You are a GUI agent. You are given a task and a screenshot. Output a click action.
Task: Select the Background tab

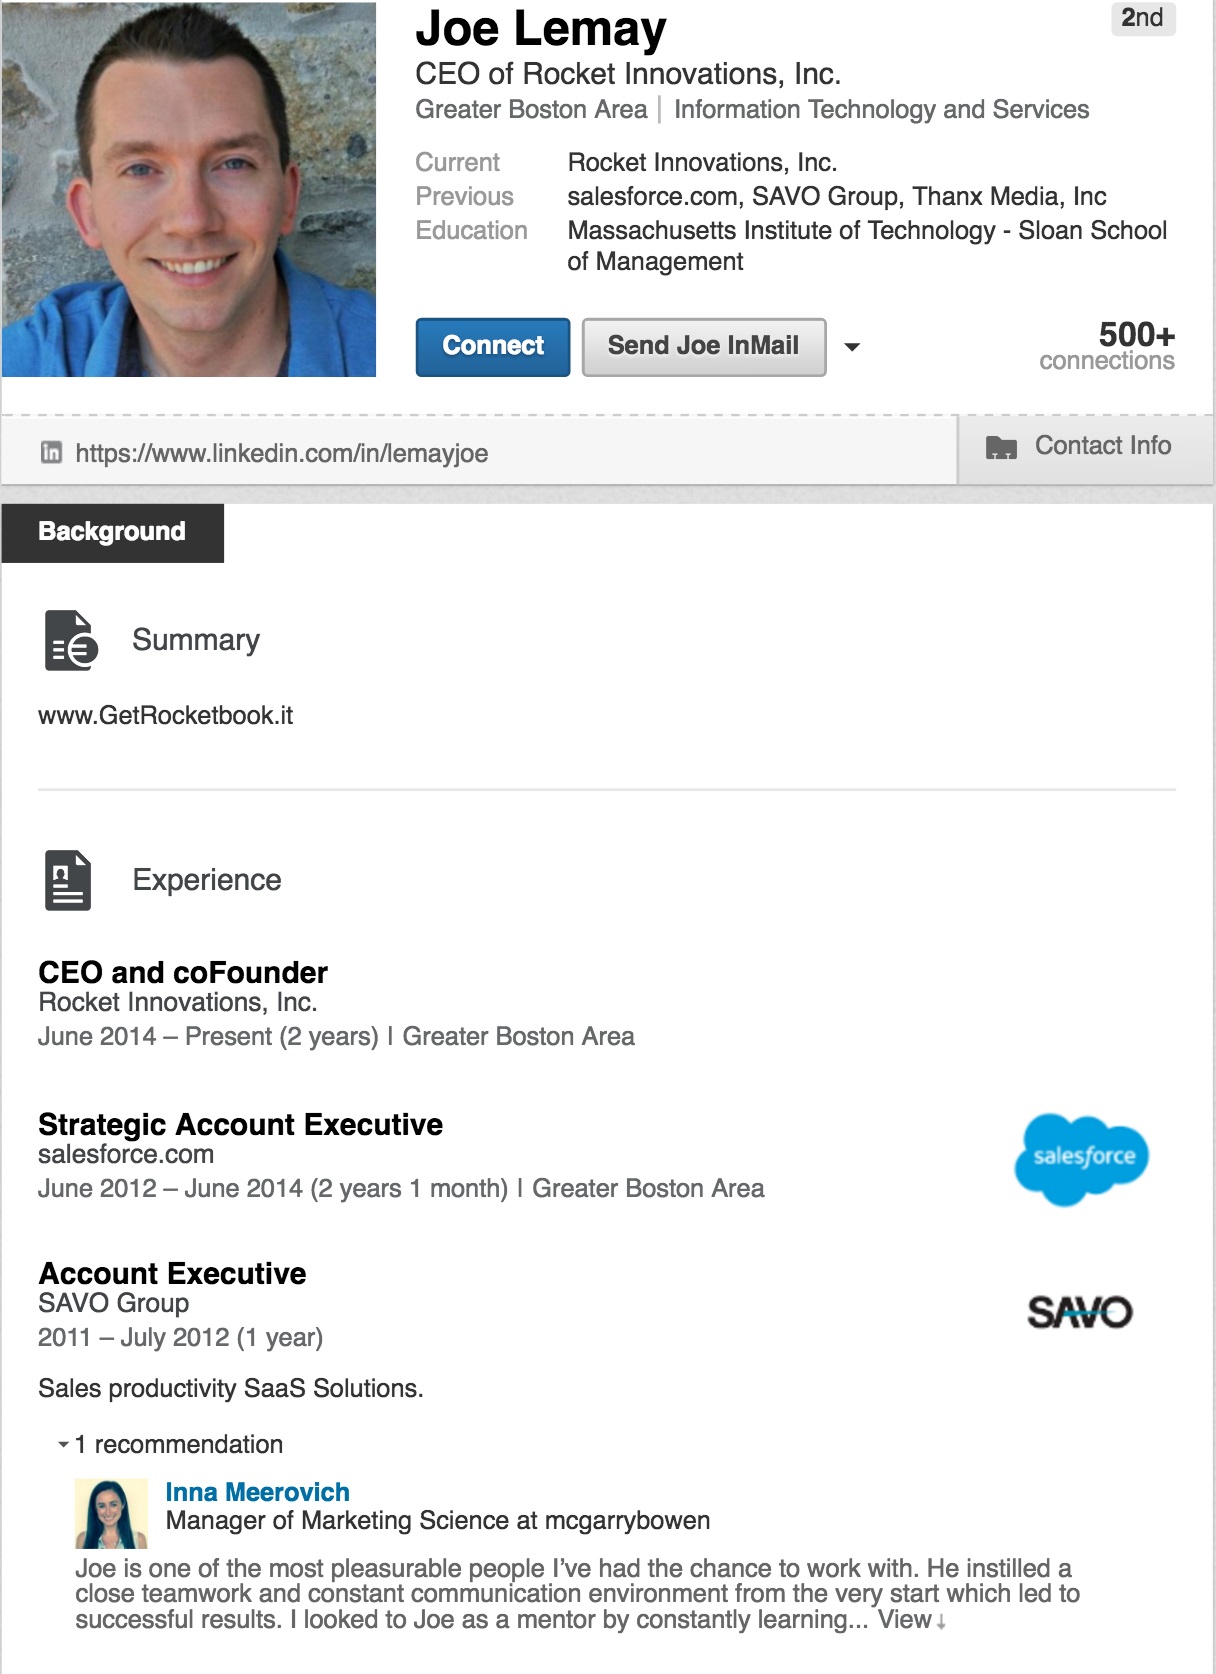(112, 532)
